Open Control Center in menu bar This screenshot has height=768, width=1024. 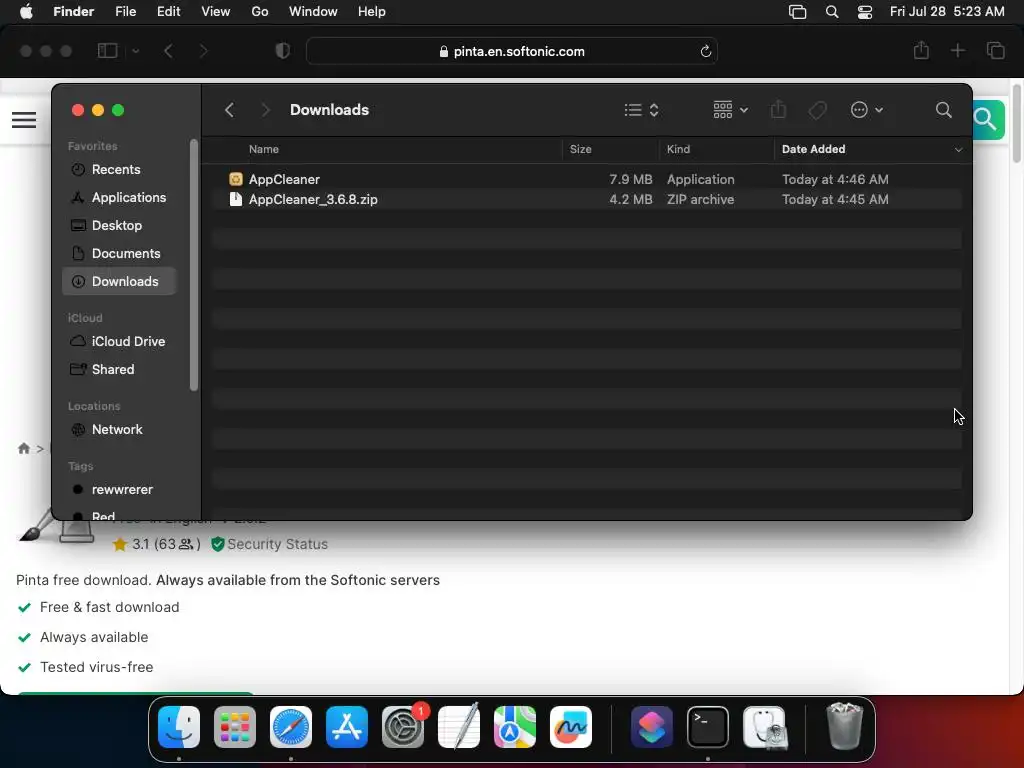tap(865, 11)
